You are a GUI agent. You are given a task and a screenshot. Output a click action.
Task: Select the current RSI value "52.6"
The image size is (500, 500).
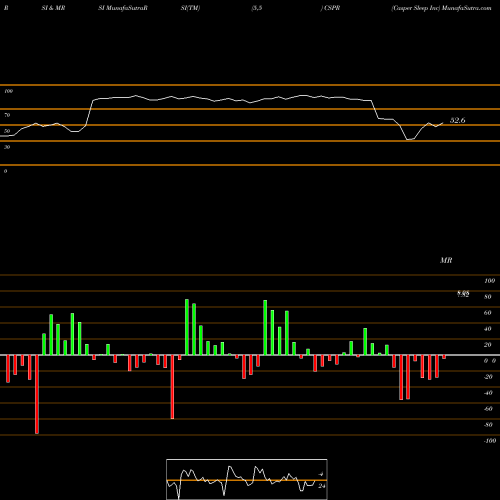click(458, 120)
